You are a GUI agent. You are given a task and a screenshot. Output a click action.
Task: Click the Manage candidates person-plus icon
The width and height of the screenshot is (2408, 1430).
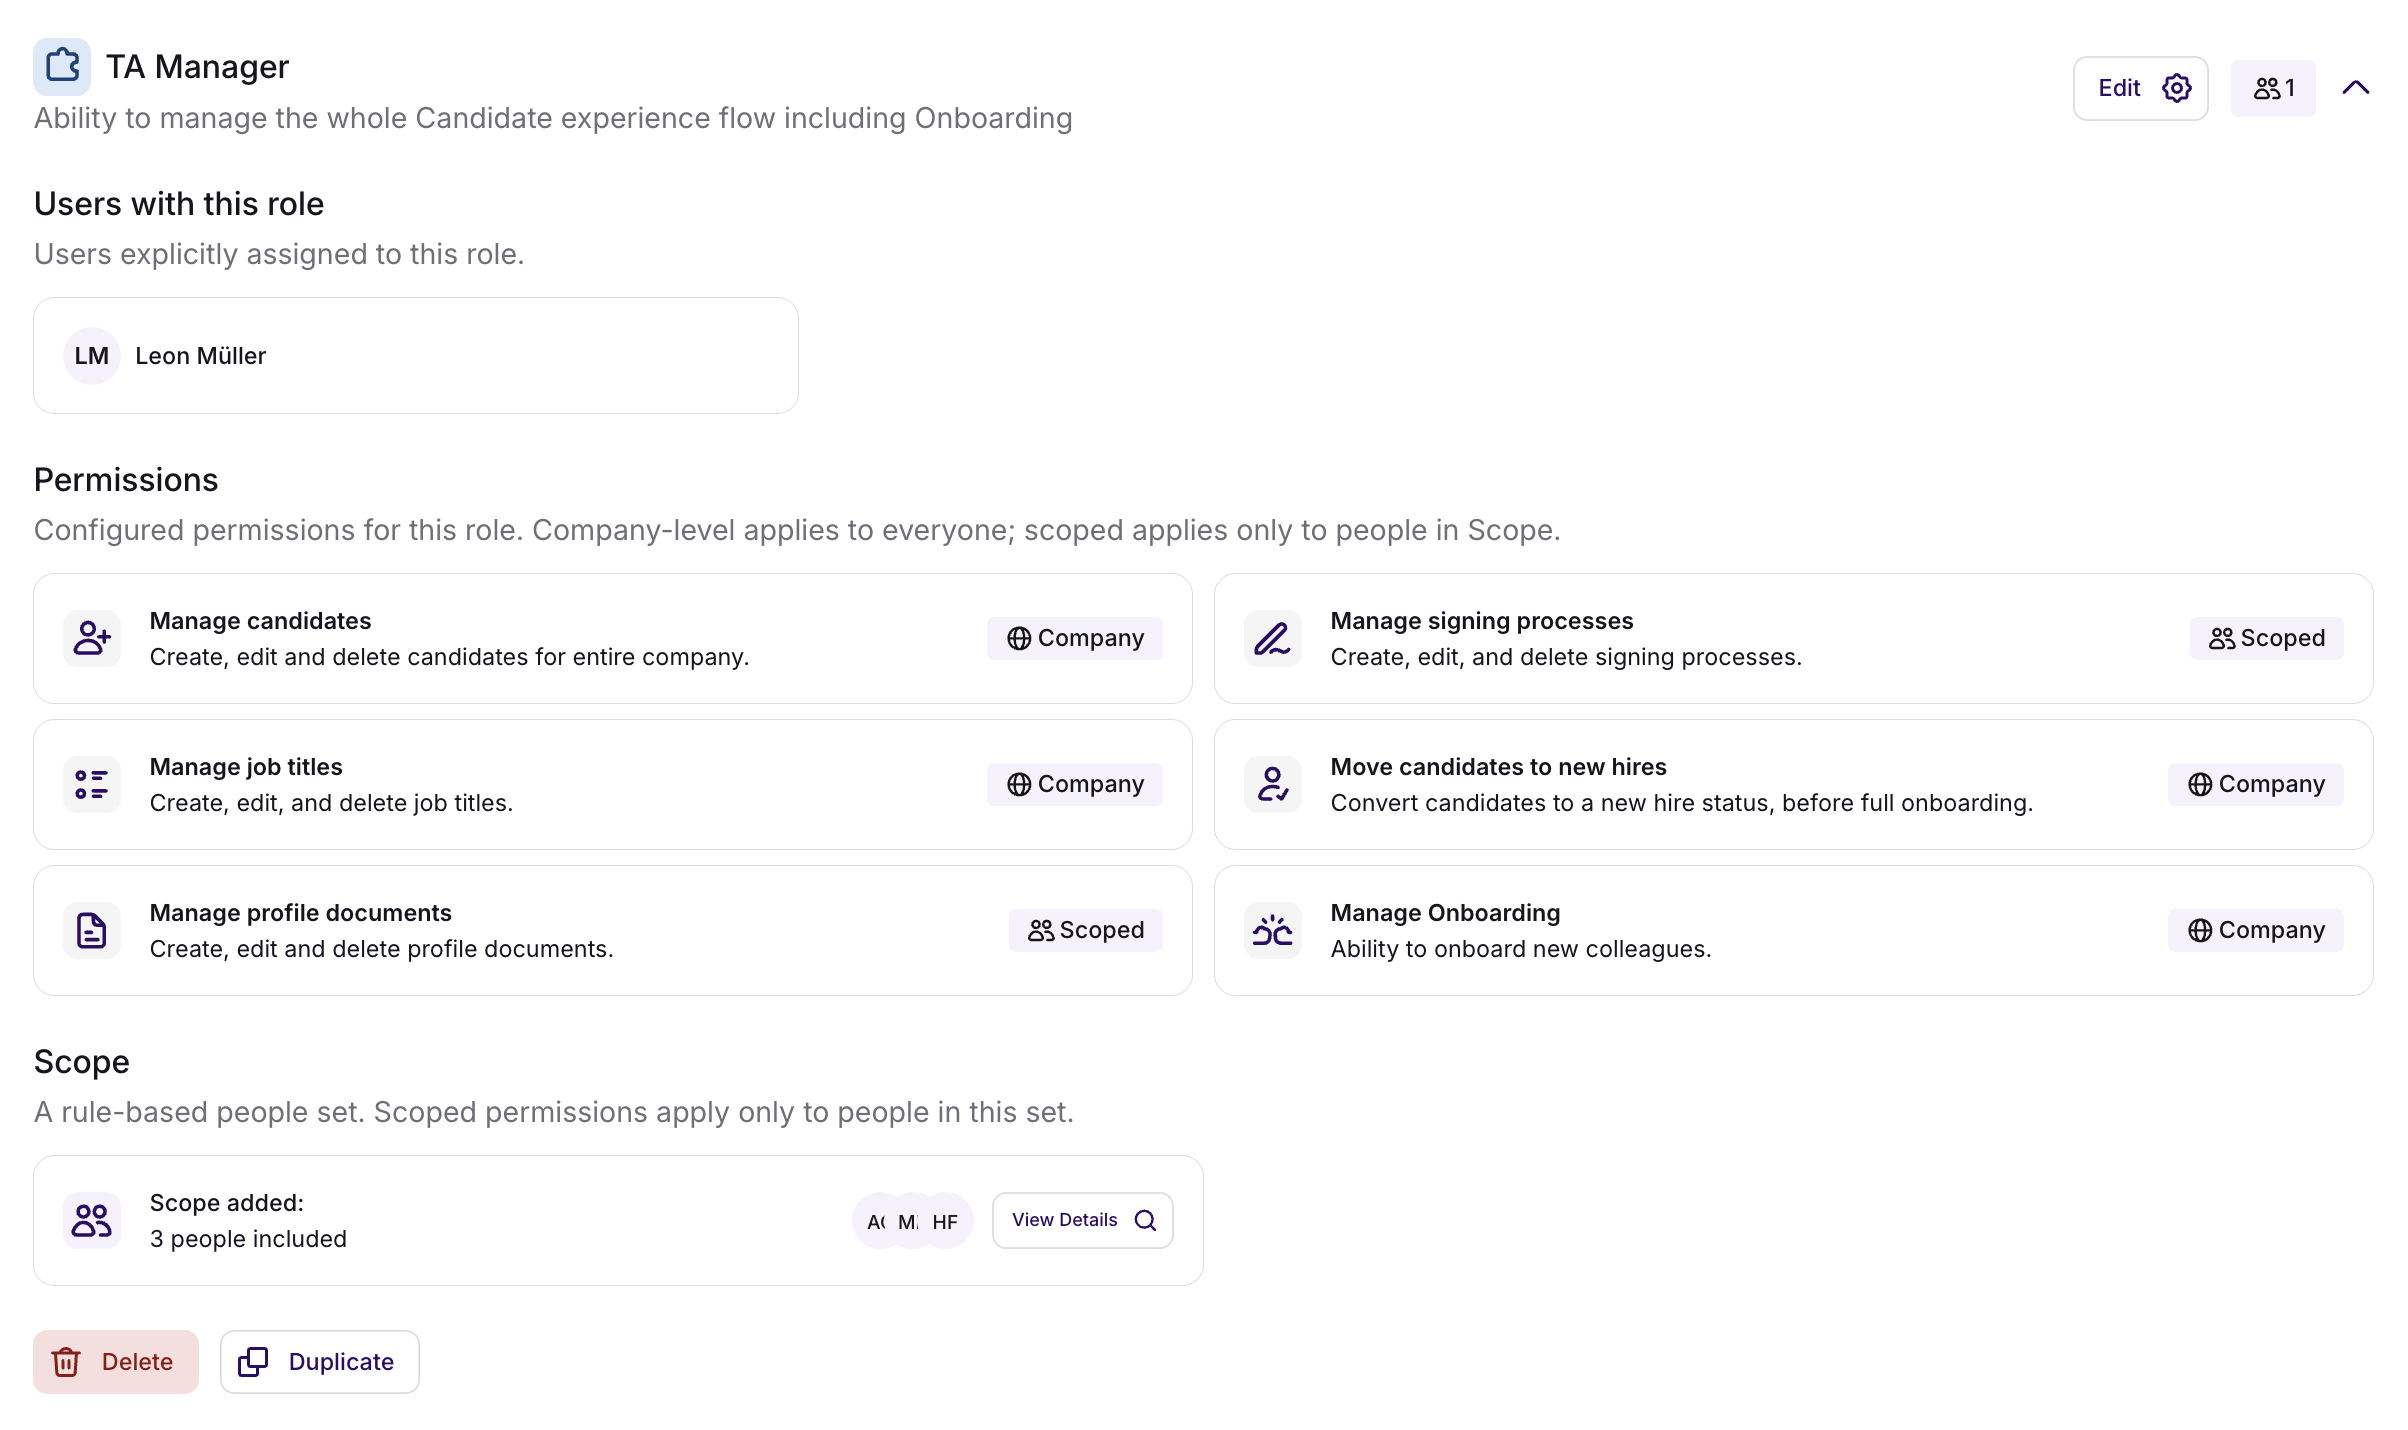point(92,638)
